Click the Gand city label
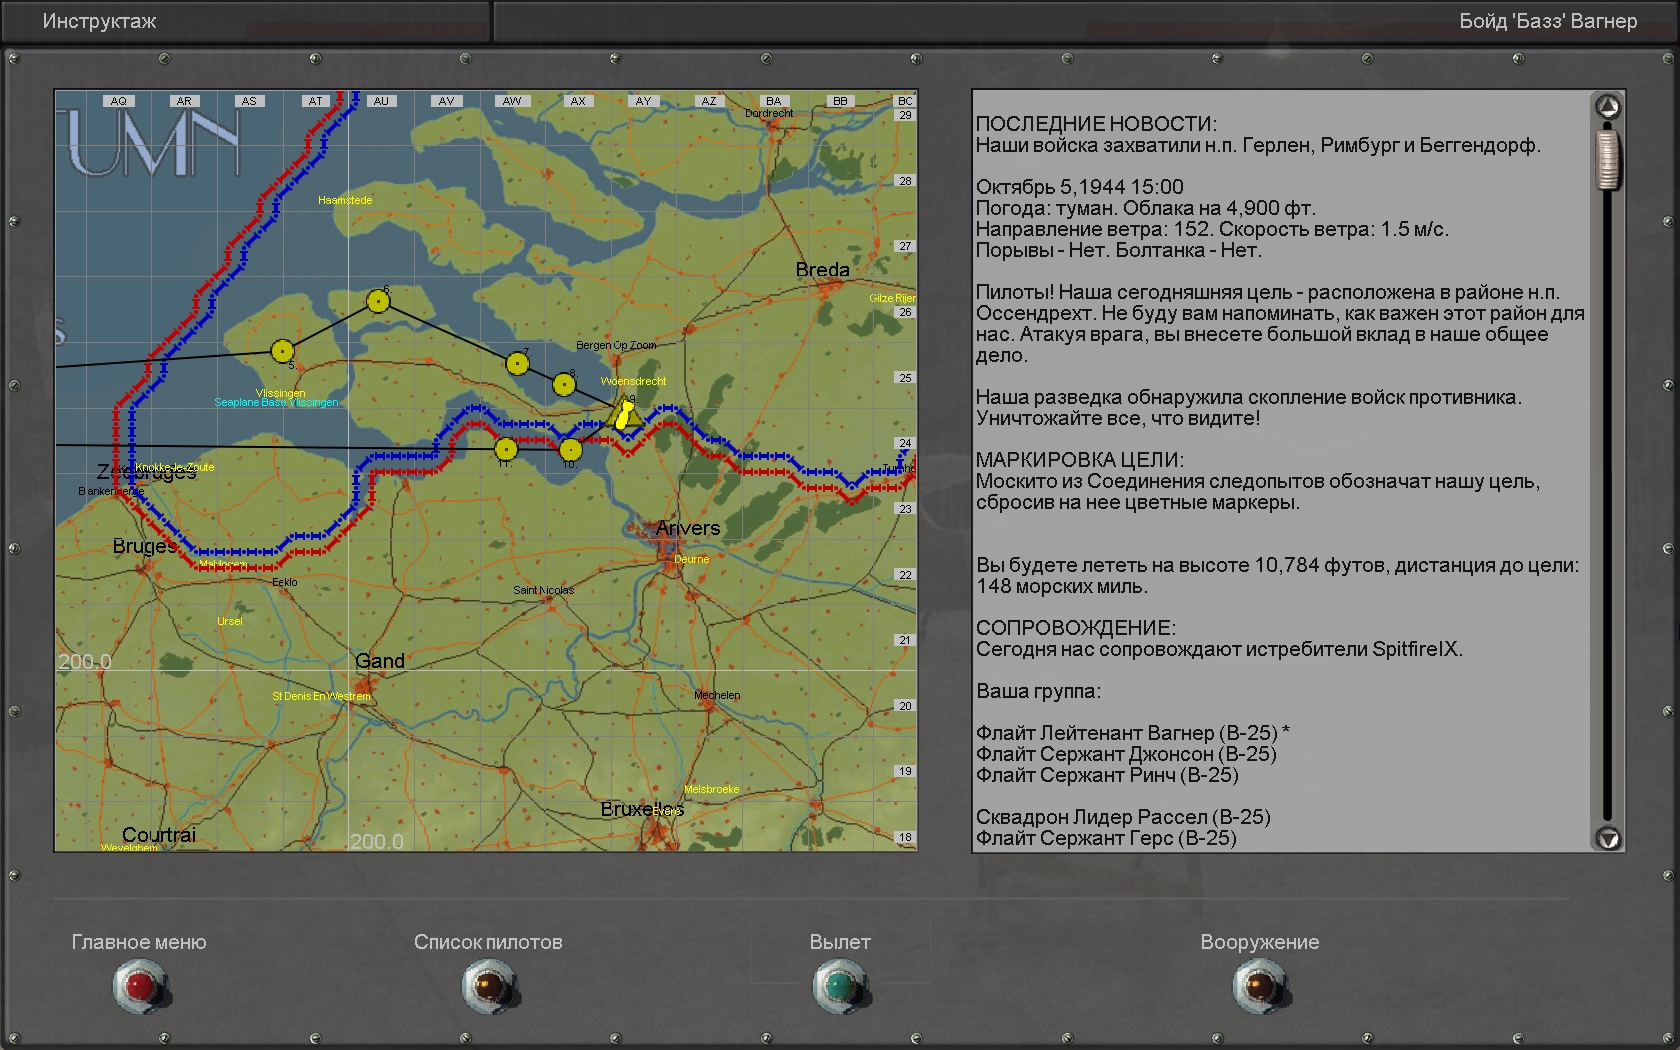Image resolution: width=1680 pixels, height=1050 pixels. pos(380,661)
